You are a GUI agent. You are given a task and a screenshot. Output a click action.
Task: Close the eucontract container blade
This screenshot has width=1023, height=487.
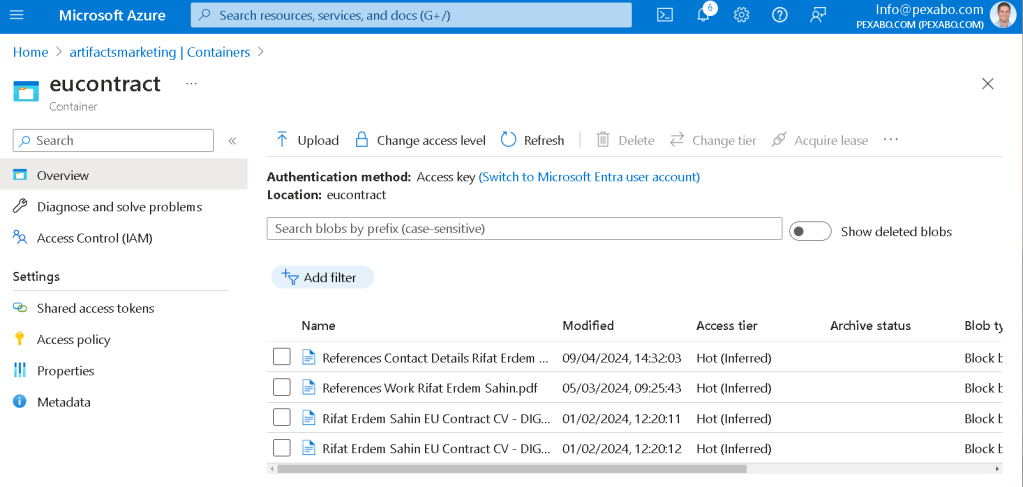[x=988, y=84]
